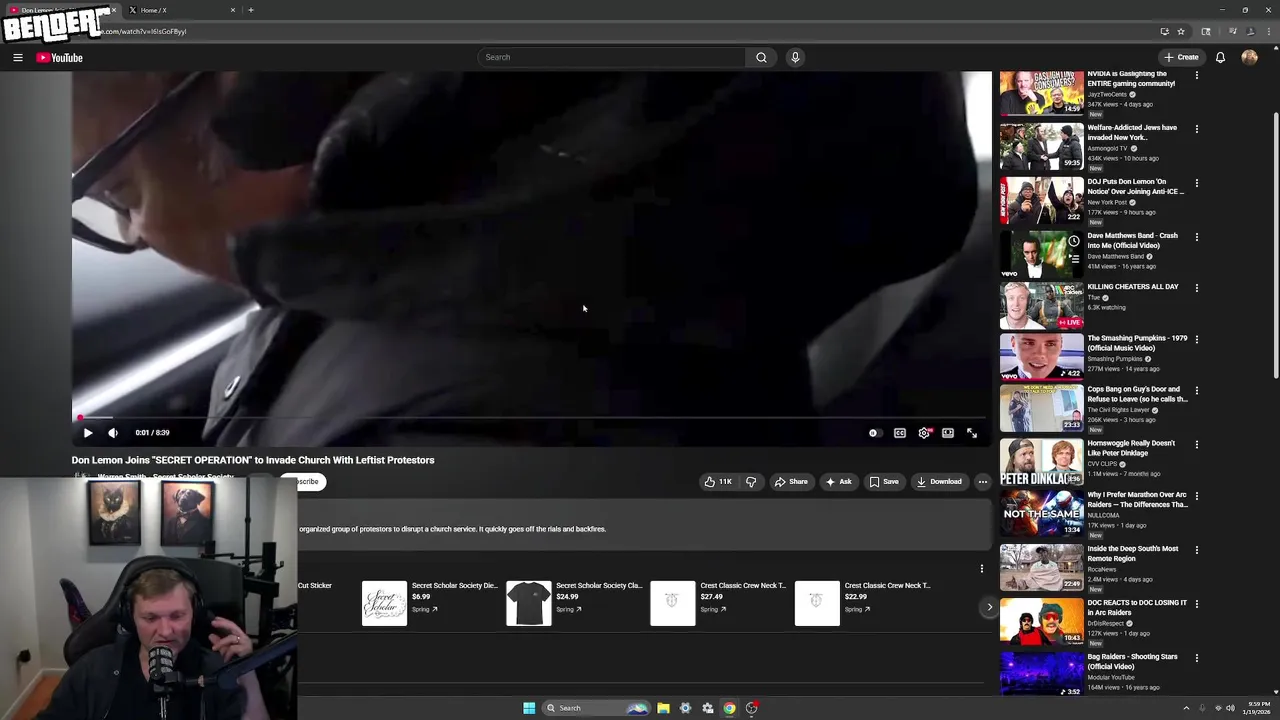
Task: Click the Create button
Action: 1181,57
